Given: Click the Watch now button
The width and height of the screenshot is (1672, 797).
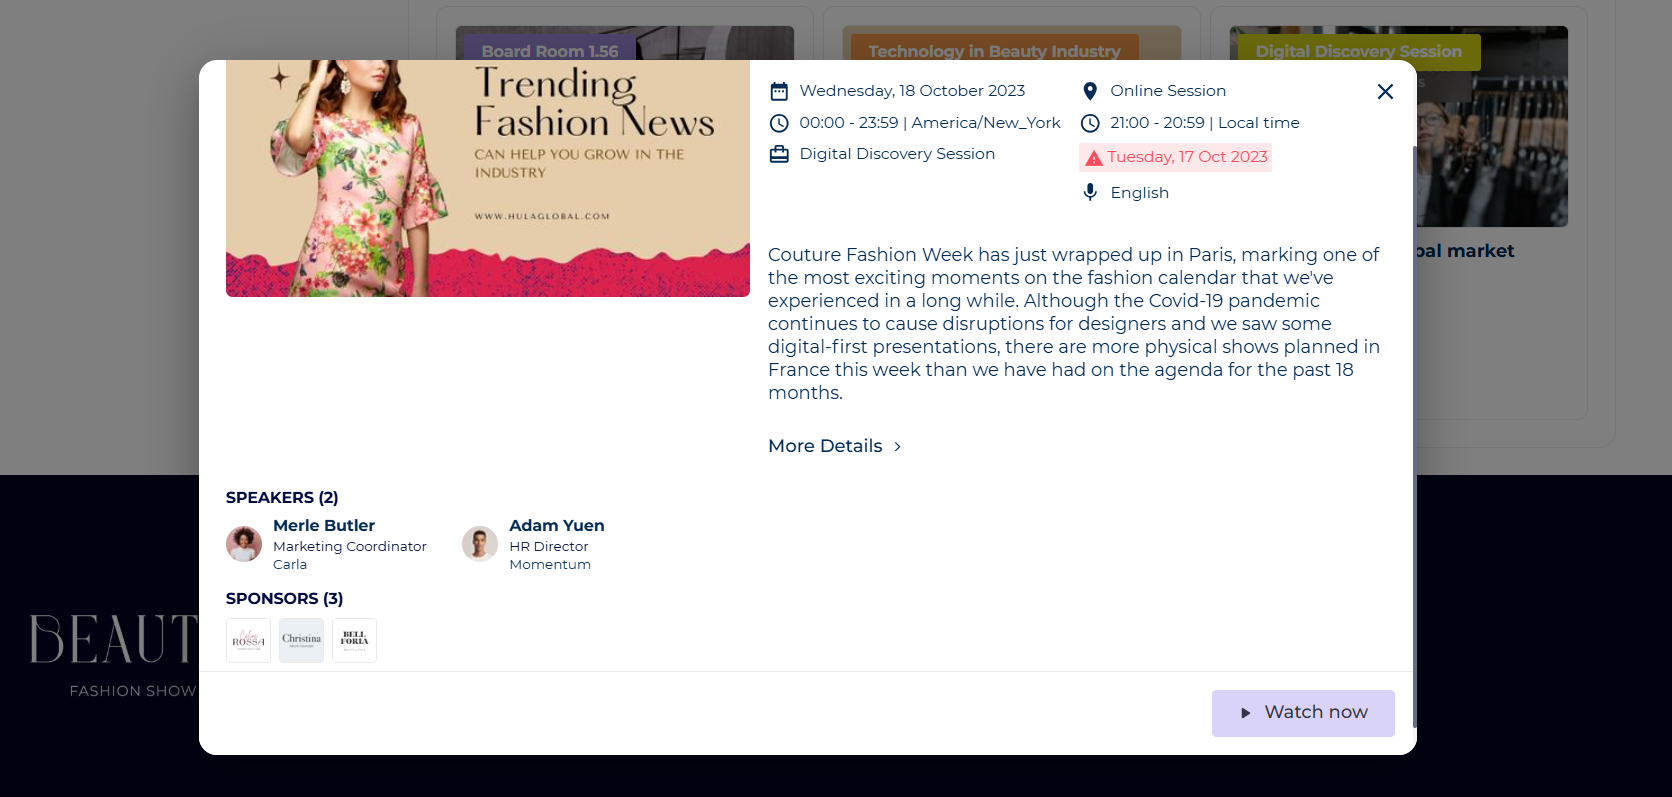Looking at the screenshot, I should pos(1303,713).
